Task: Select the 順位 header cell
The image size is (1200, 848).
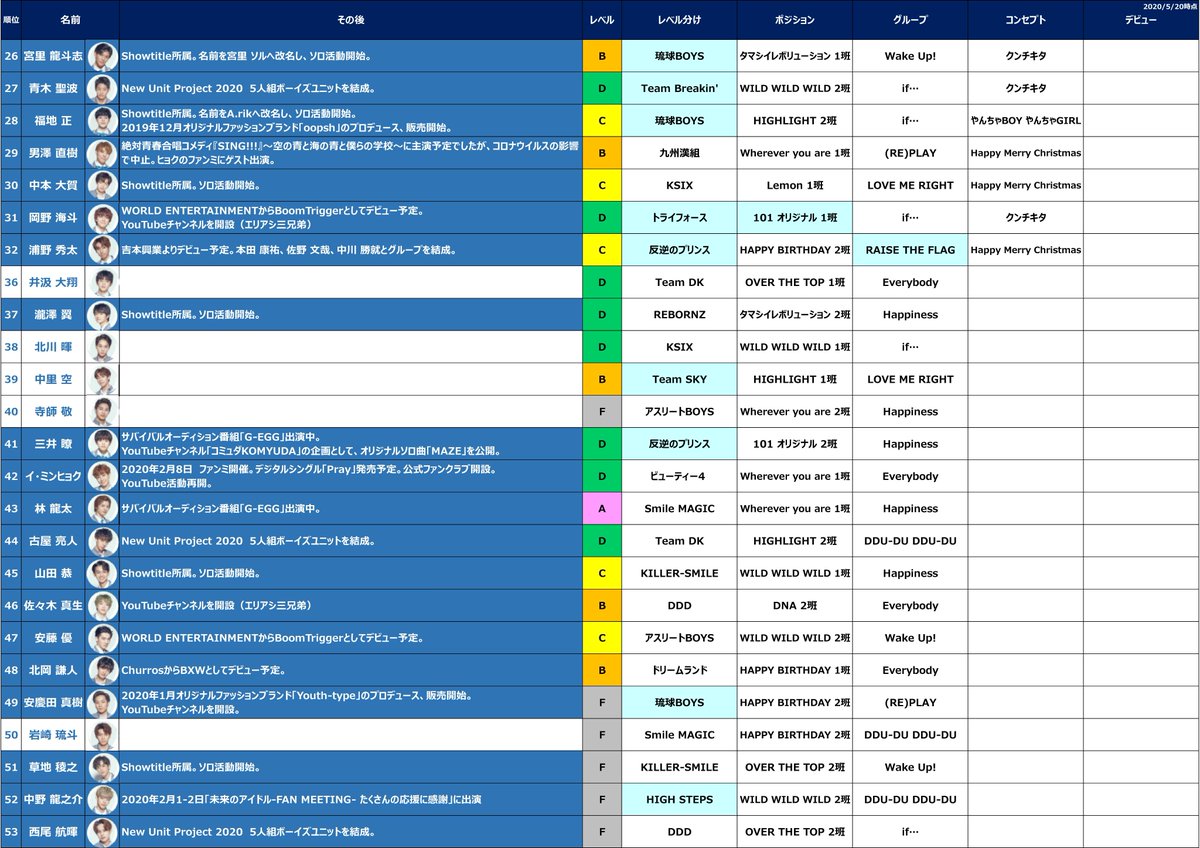Action: [x=11, y=20]
